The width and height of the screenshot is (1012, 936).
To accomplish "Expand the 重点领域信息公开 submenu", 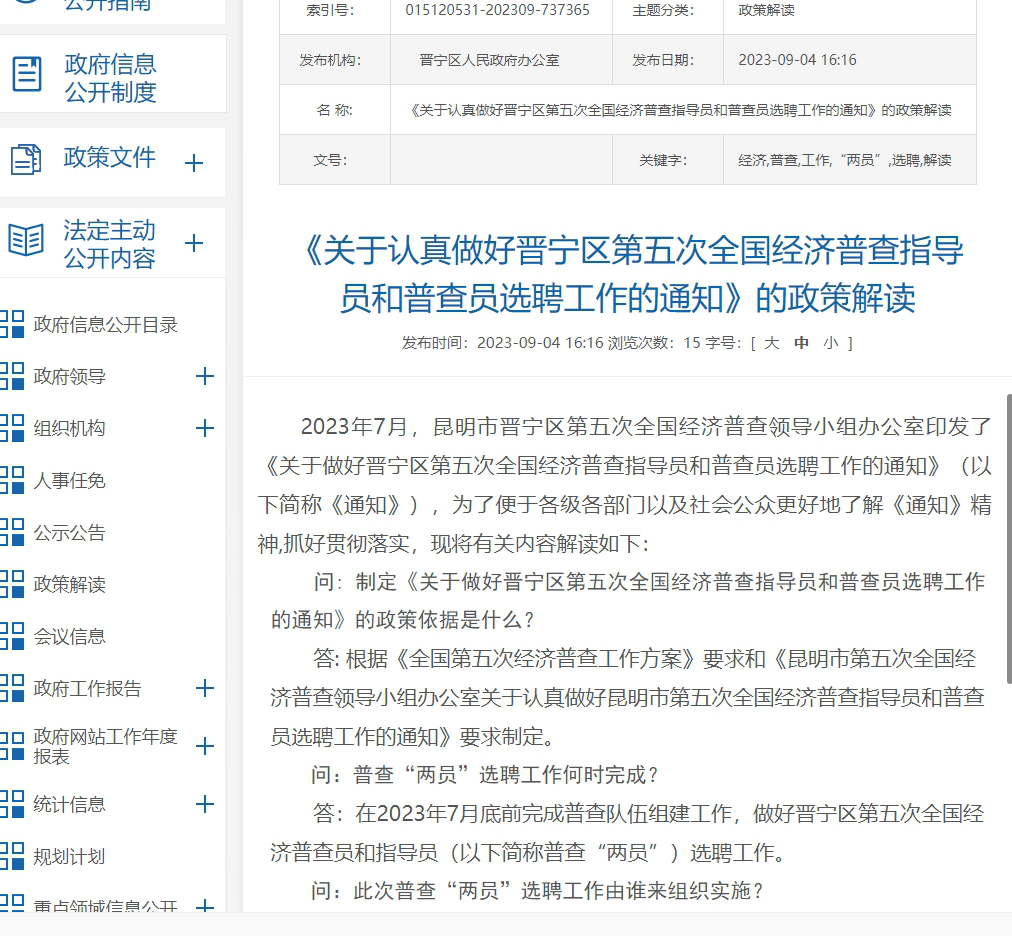I will point(205,906).
